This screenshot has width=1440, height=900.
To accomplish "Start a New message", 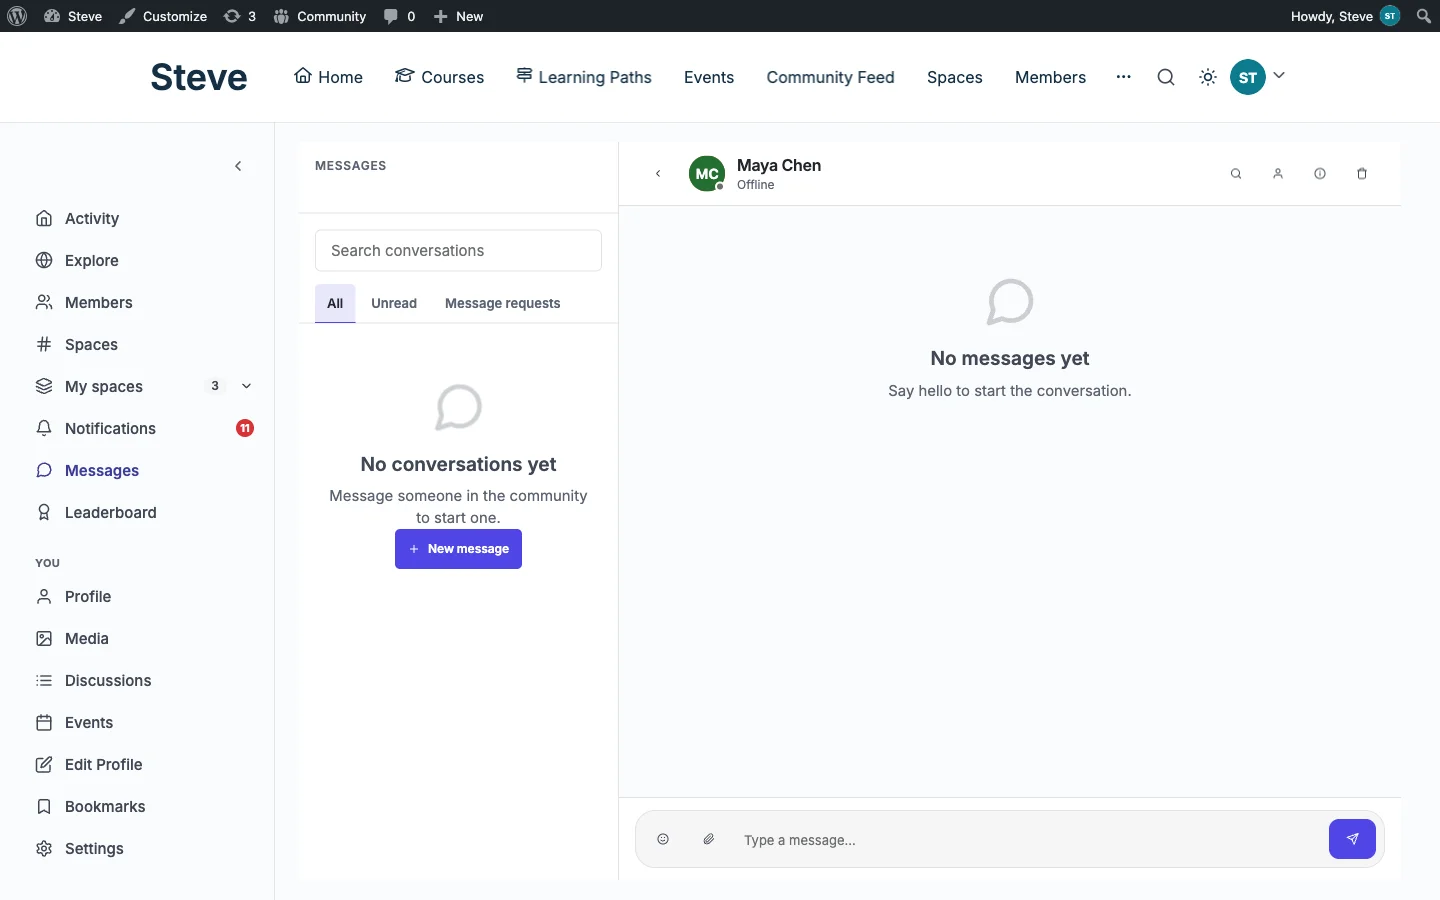I will pos(458,549).
